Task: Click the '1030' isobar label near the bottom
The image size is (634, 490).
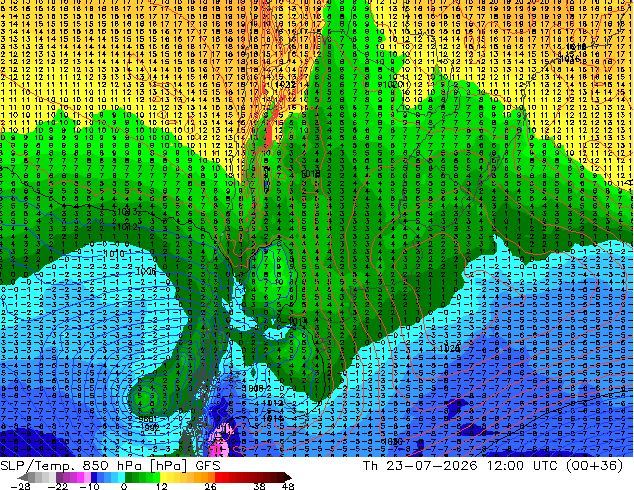Action: point(392,441)
